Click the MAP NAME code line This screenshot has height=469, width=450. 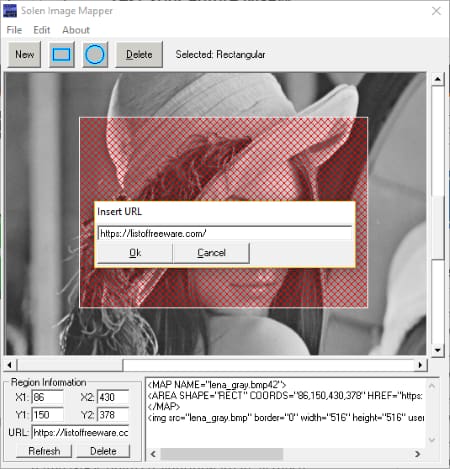tap(217, 385)
